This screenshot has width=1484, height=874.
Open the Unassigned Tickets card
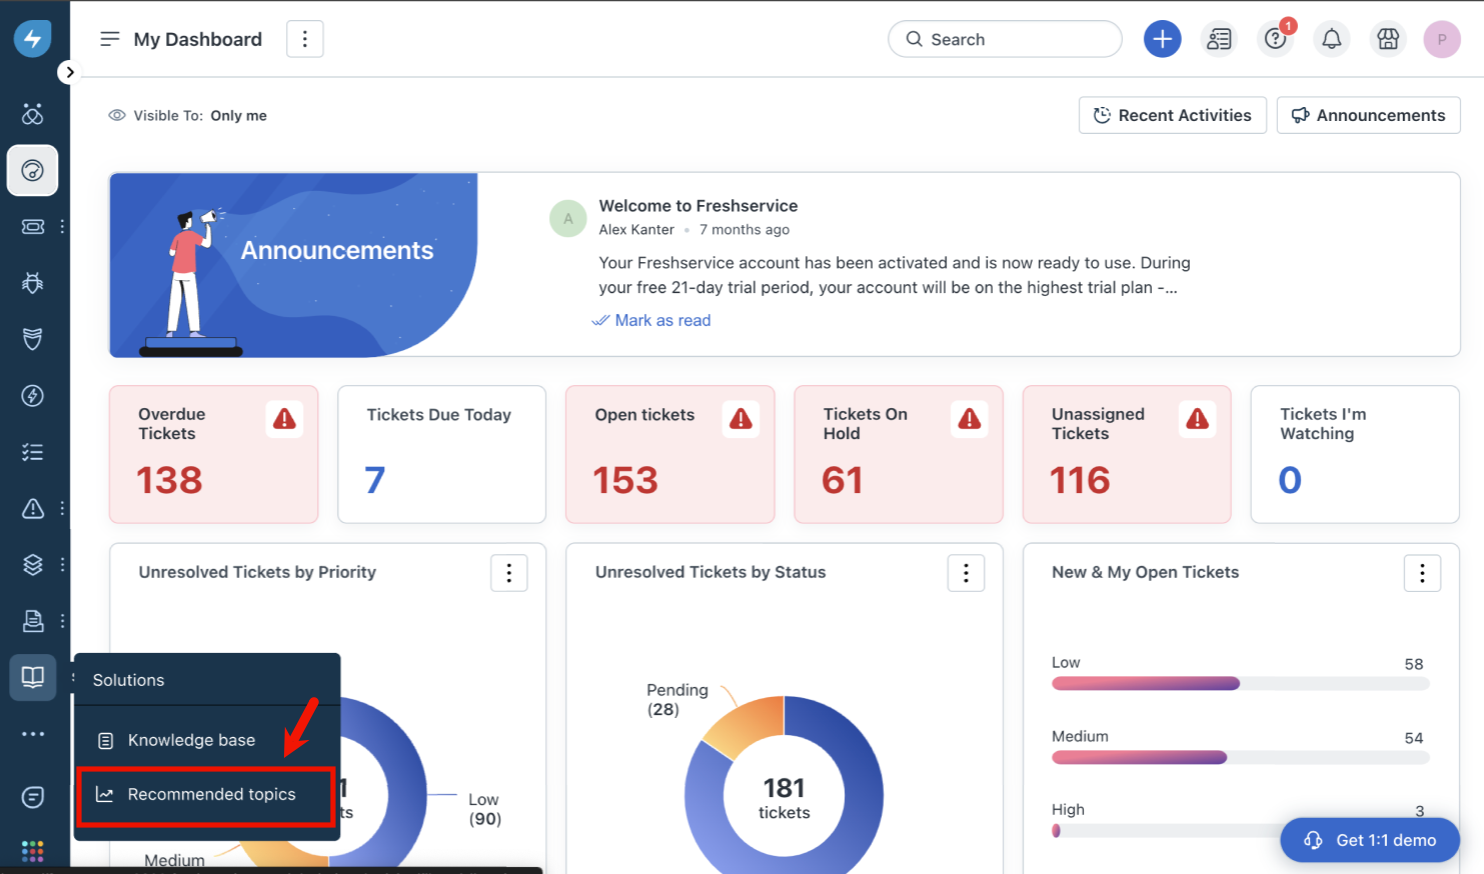coord(1127,454)
